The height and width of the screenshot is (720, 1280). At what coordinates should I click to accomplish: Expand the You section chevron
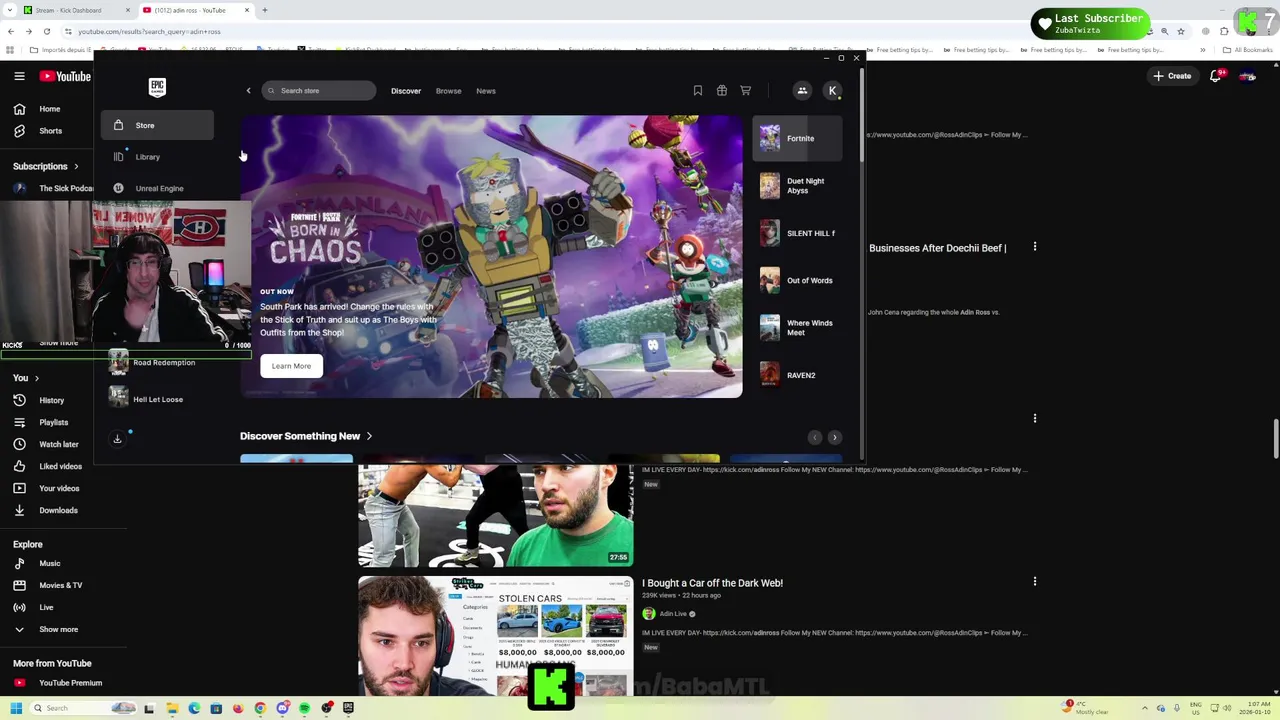click(37, 378)
